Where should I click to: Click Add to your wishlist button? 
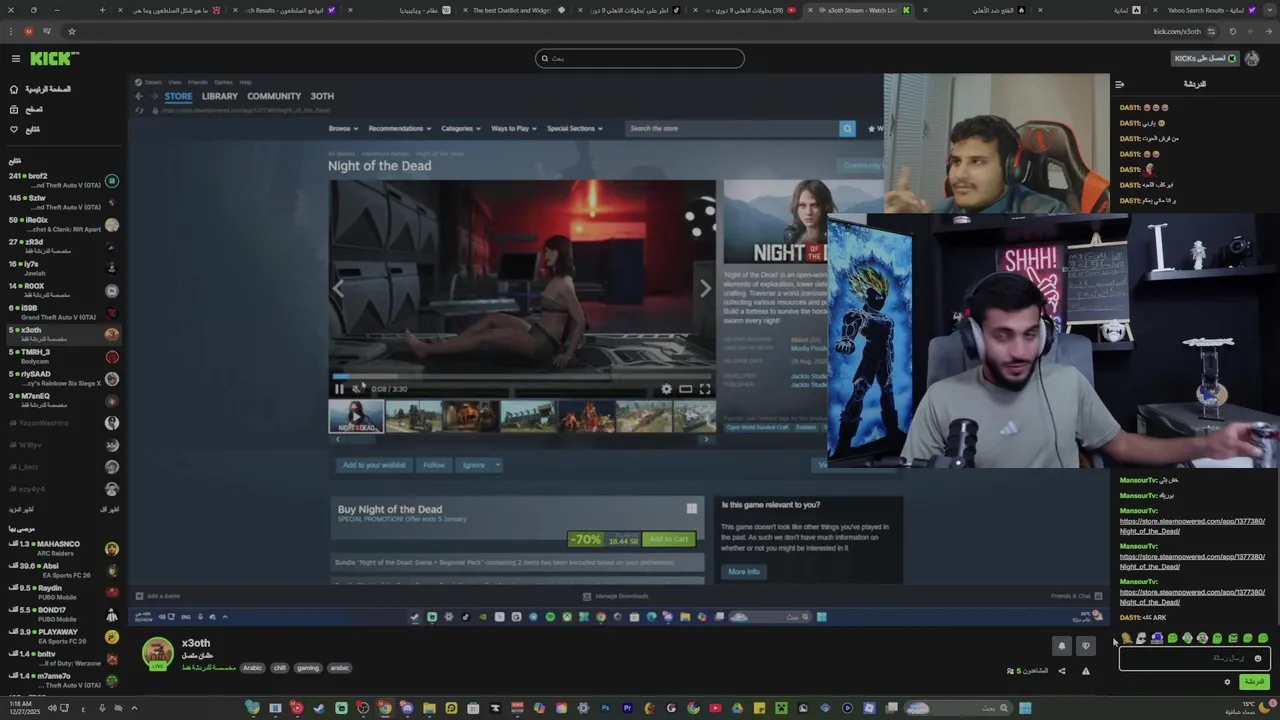pyautogui.click(x=374, y=465)
